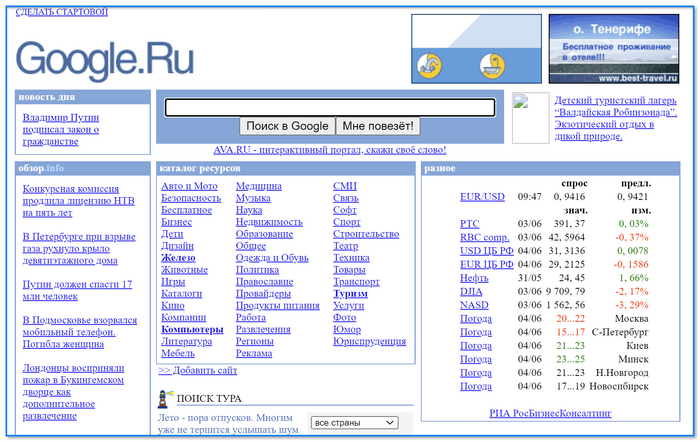Screen dimensions: 700x442
Task: Open the 'РИА РосБизнесКонсалтинг' link
Action: click(x=551, y=413)
